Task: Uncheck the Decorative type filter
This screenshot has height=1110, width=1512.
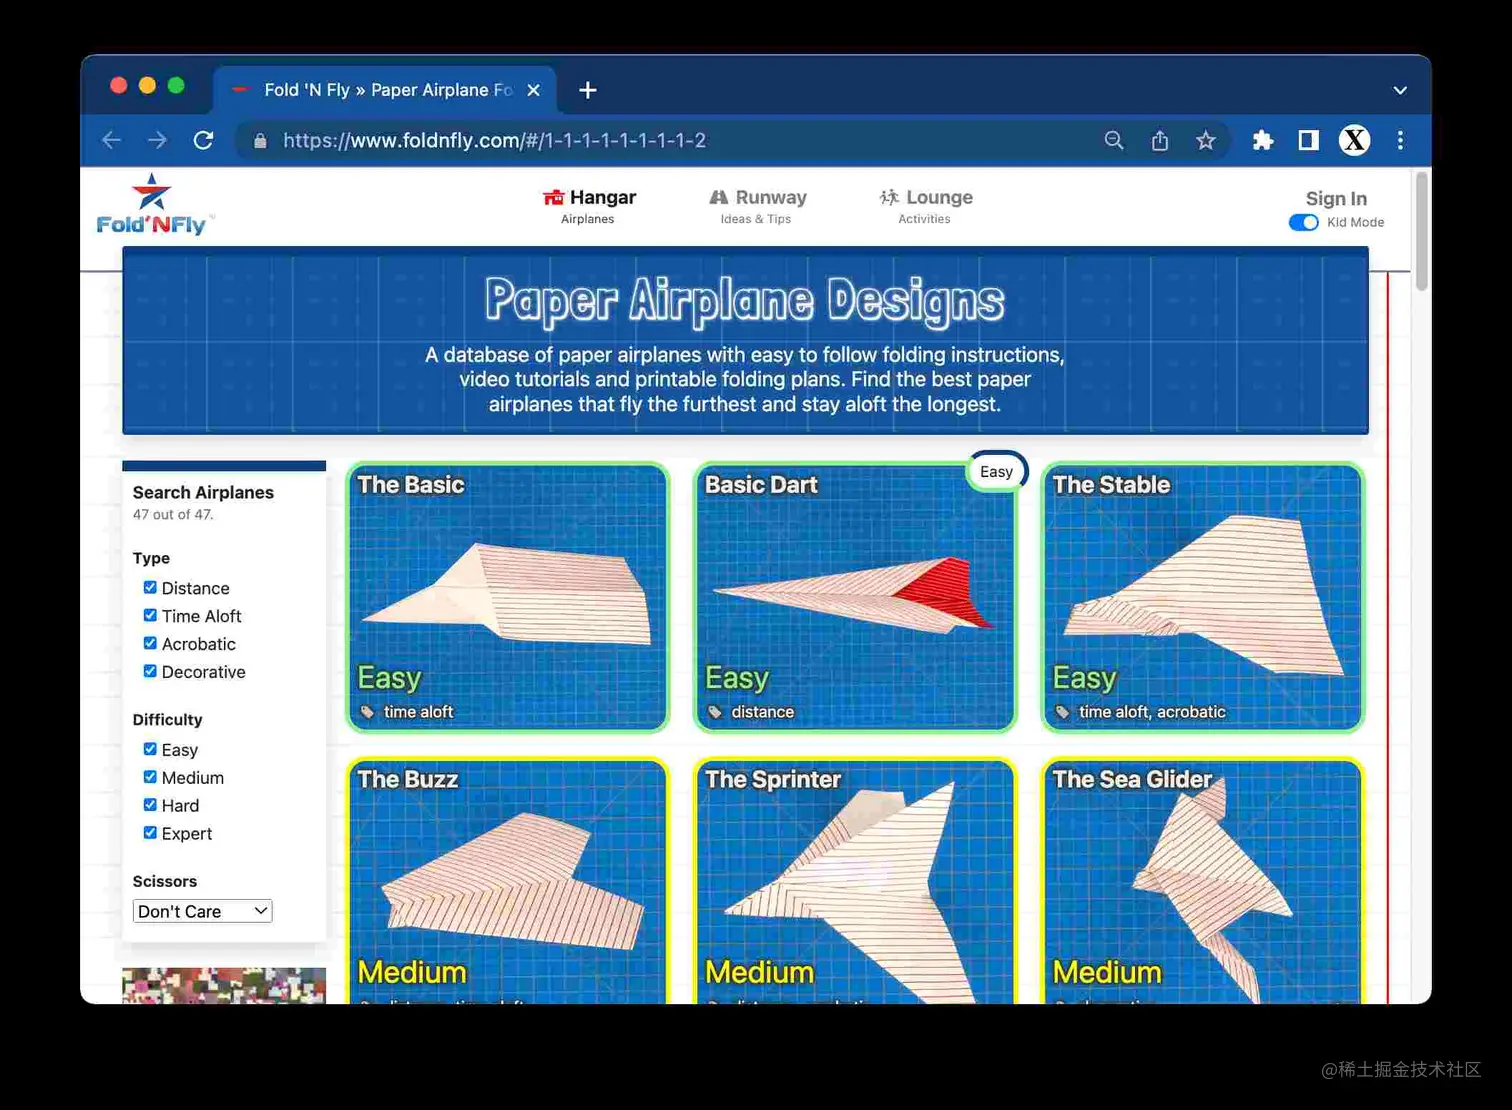Action: 150,671
